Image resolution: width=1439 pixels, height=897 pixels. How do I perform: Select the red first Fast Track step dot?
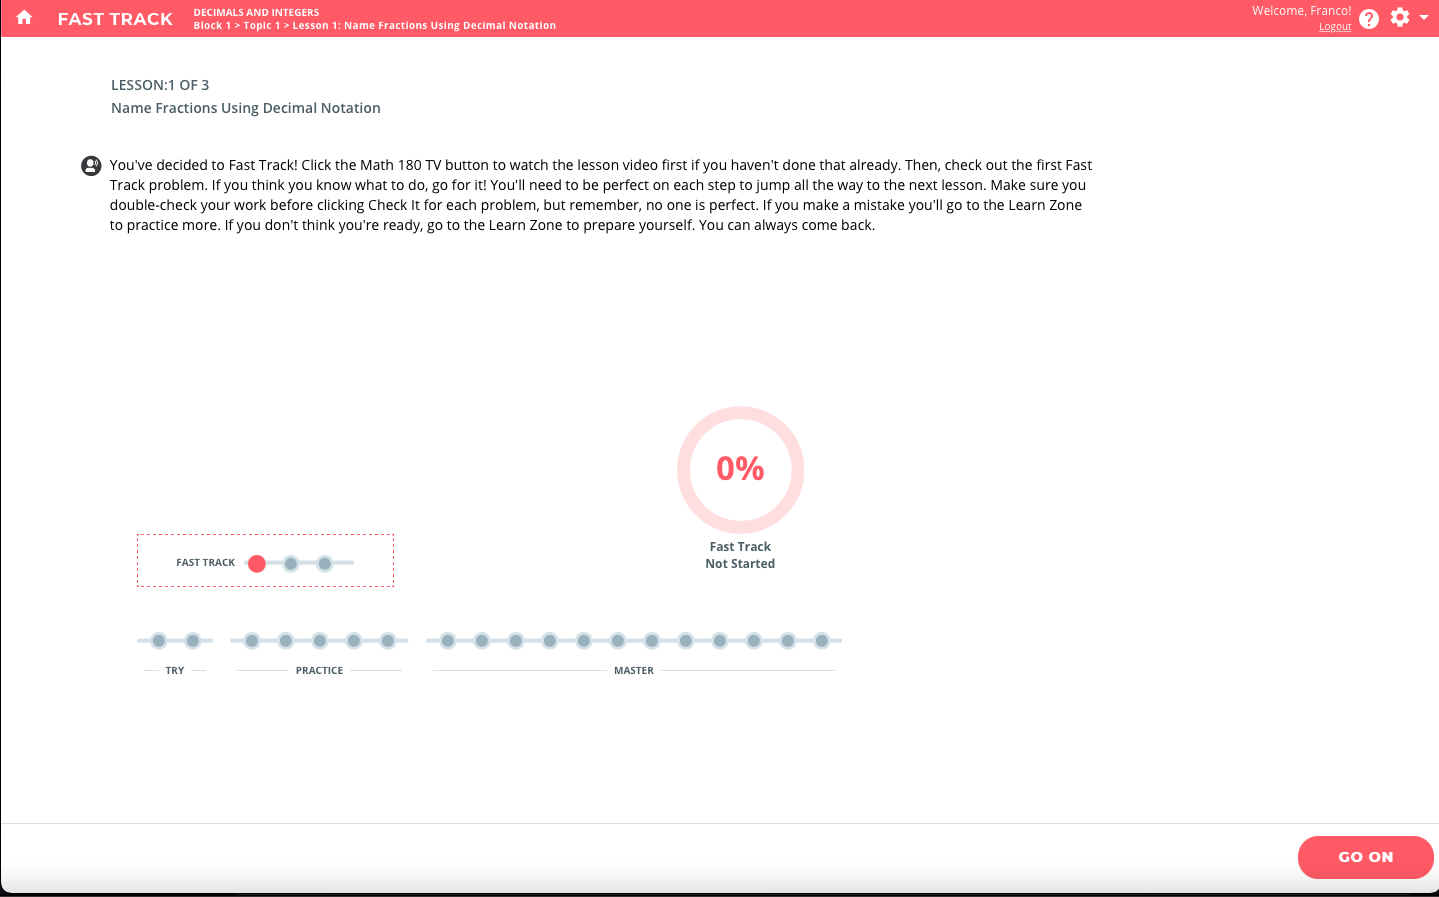pos(257,563)
